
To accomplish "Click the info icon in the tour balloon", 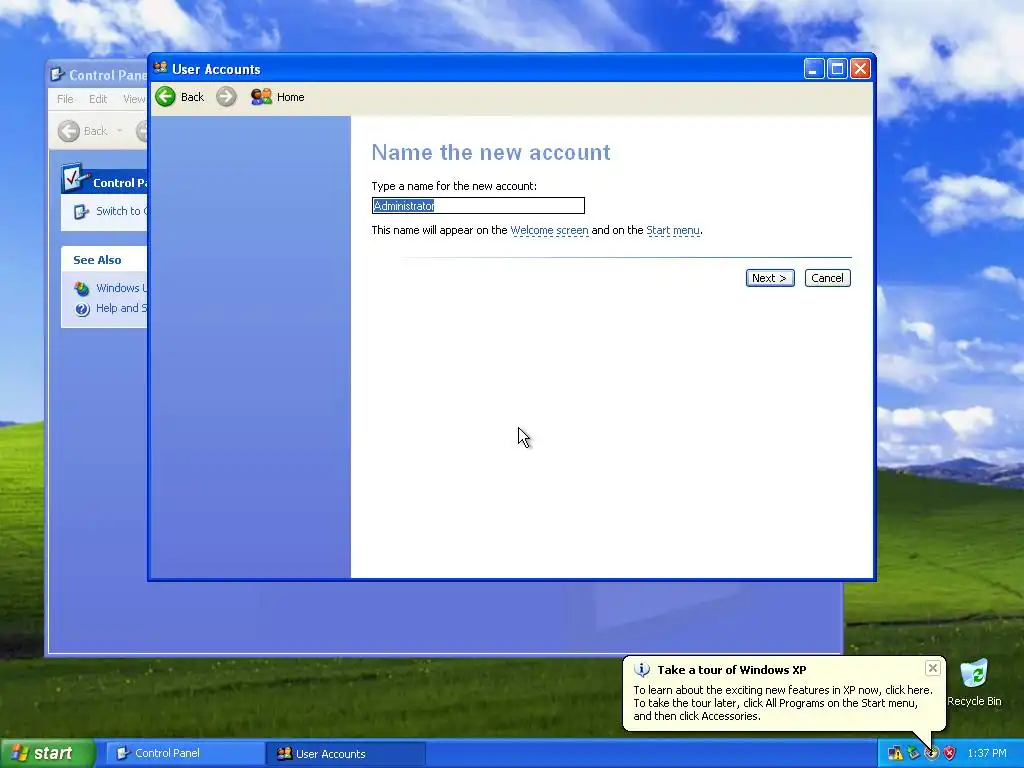I will 642,669.
